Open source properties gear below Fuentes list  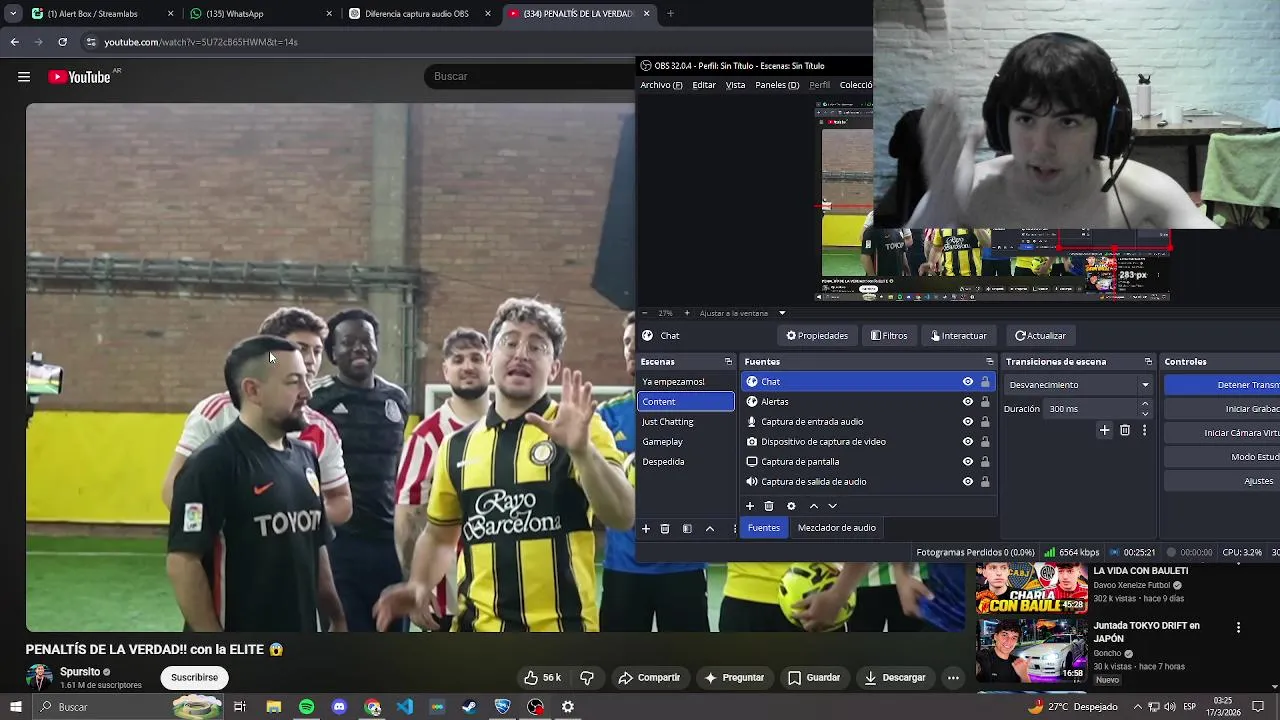tap(791, 506)
